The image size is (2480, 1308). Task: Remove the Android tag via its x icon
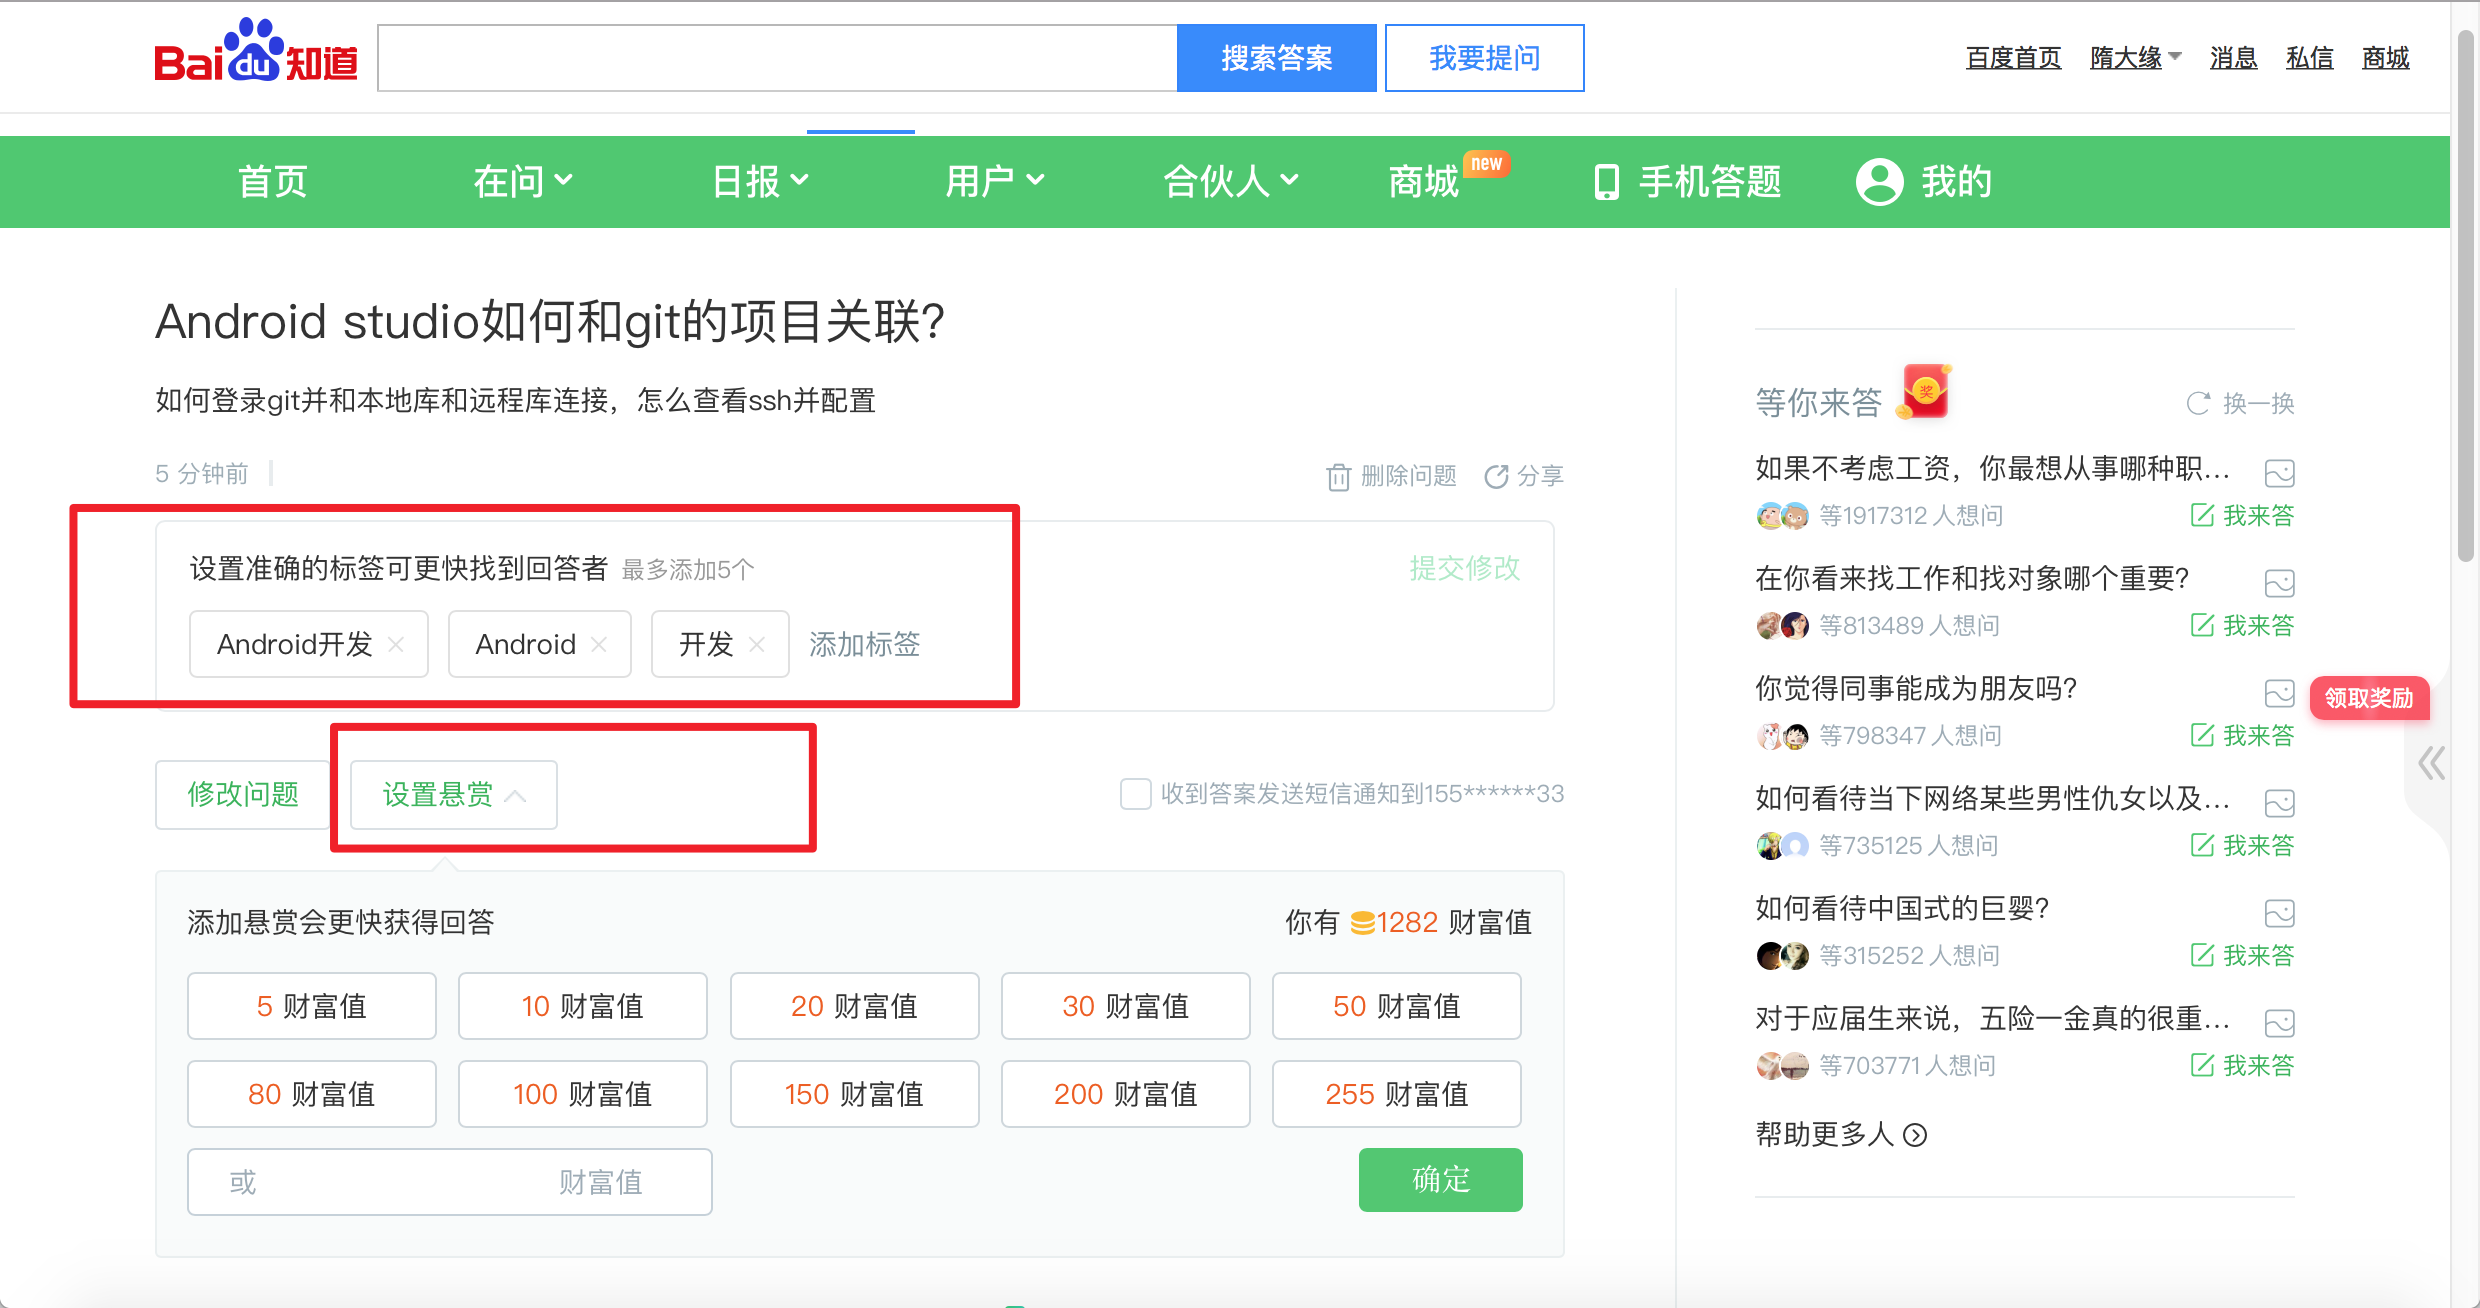point(600,644)
